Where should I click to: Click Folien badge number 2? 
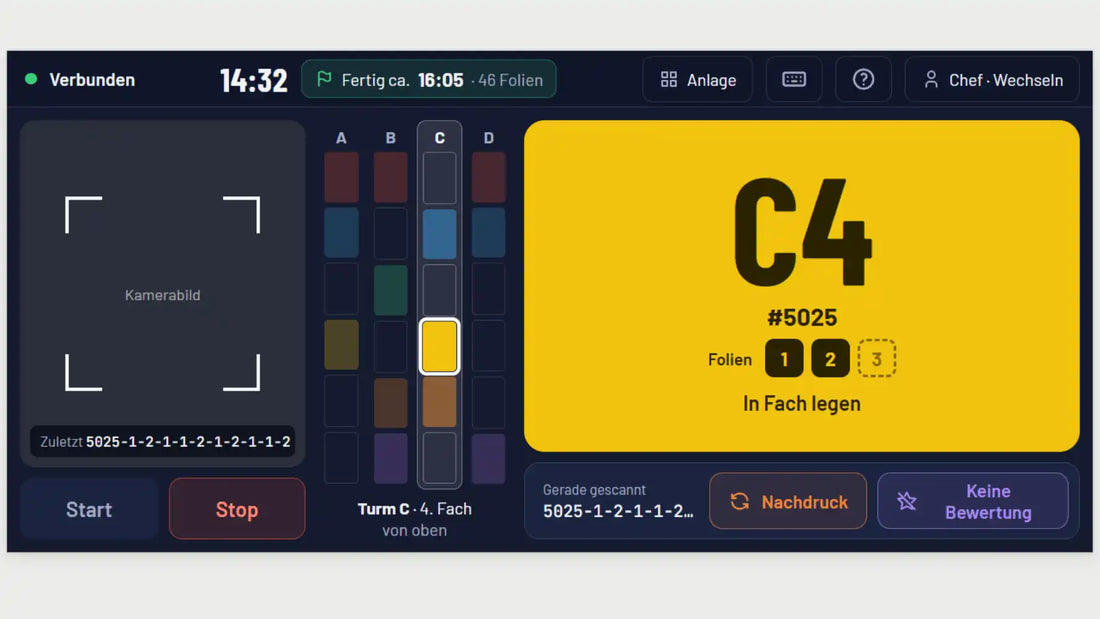830,359
